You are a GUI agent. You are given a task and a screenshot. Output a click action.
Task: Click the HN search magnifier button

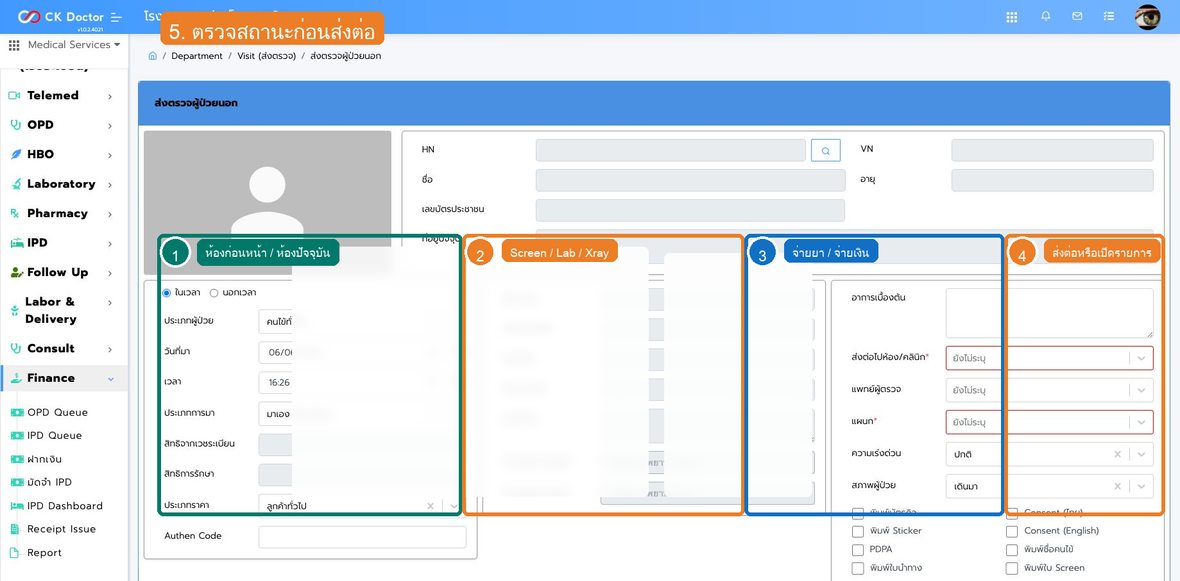click(x=826, y=151)
